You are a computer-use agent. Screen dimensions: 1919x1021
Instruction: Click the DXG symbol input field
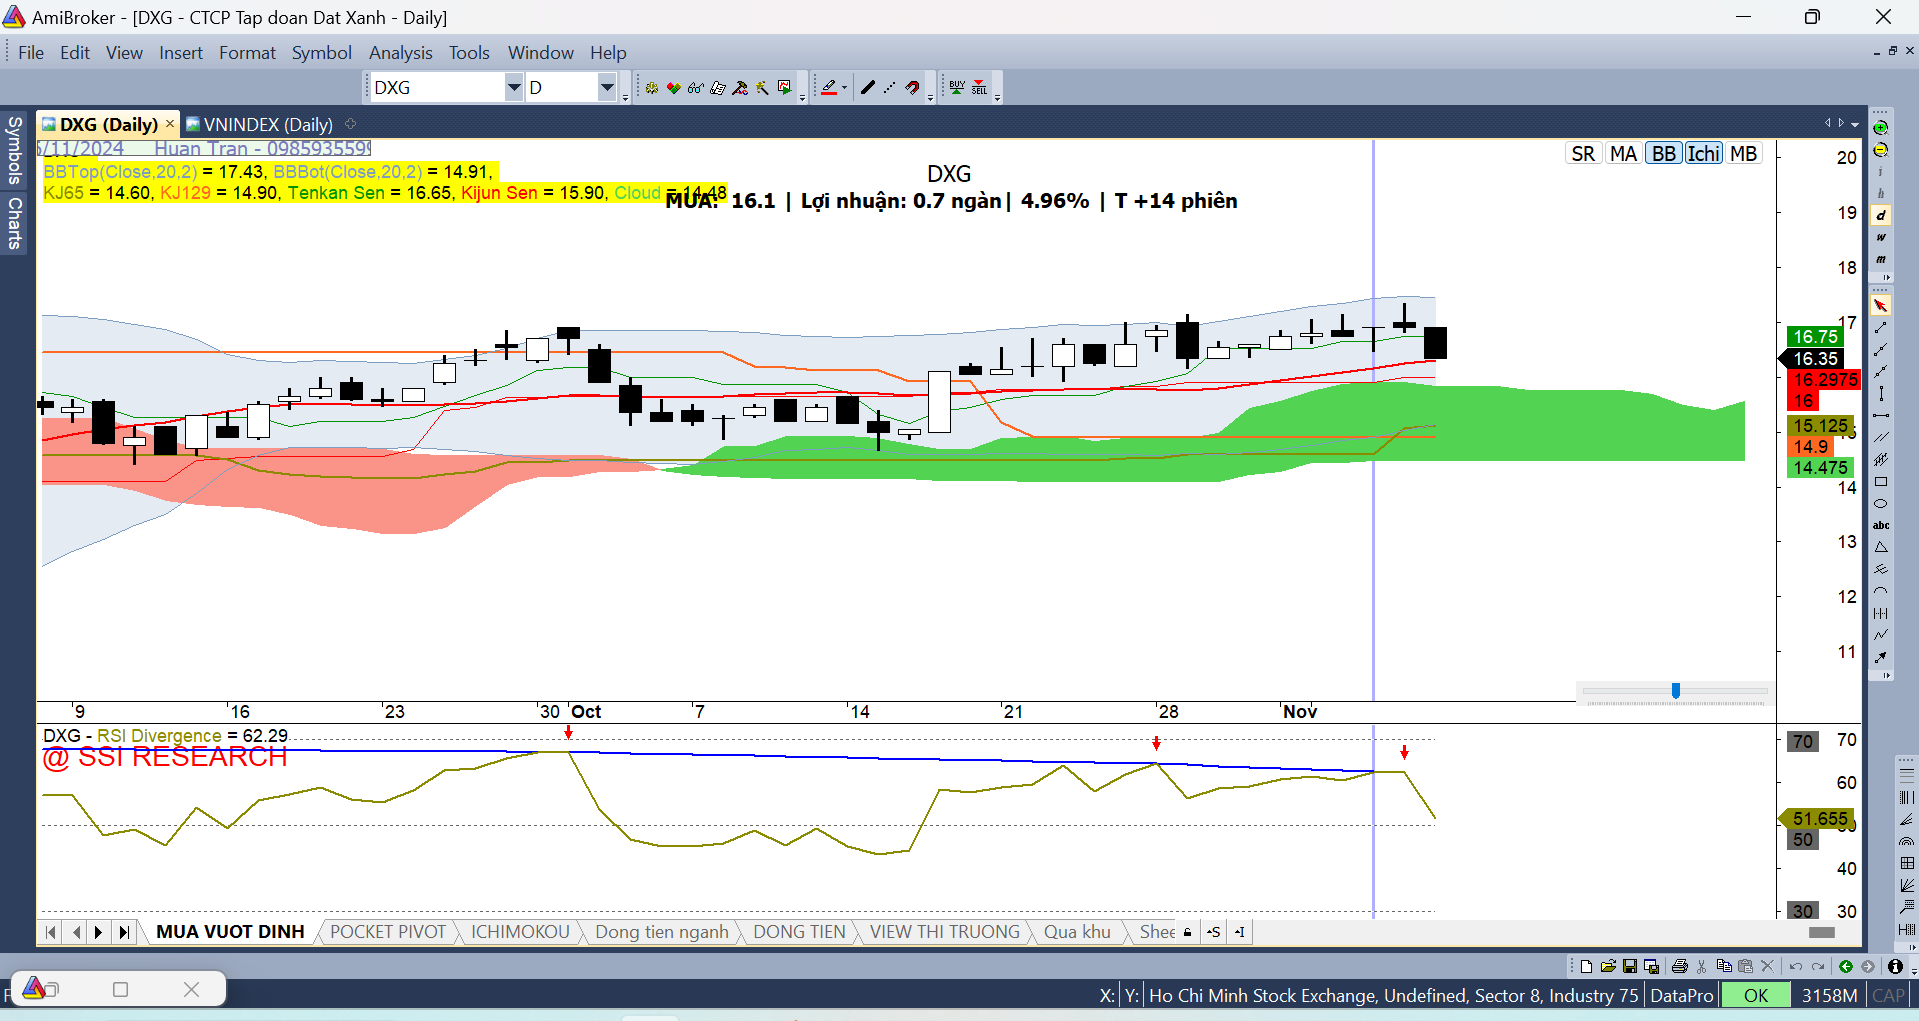(x=438, y=88)
